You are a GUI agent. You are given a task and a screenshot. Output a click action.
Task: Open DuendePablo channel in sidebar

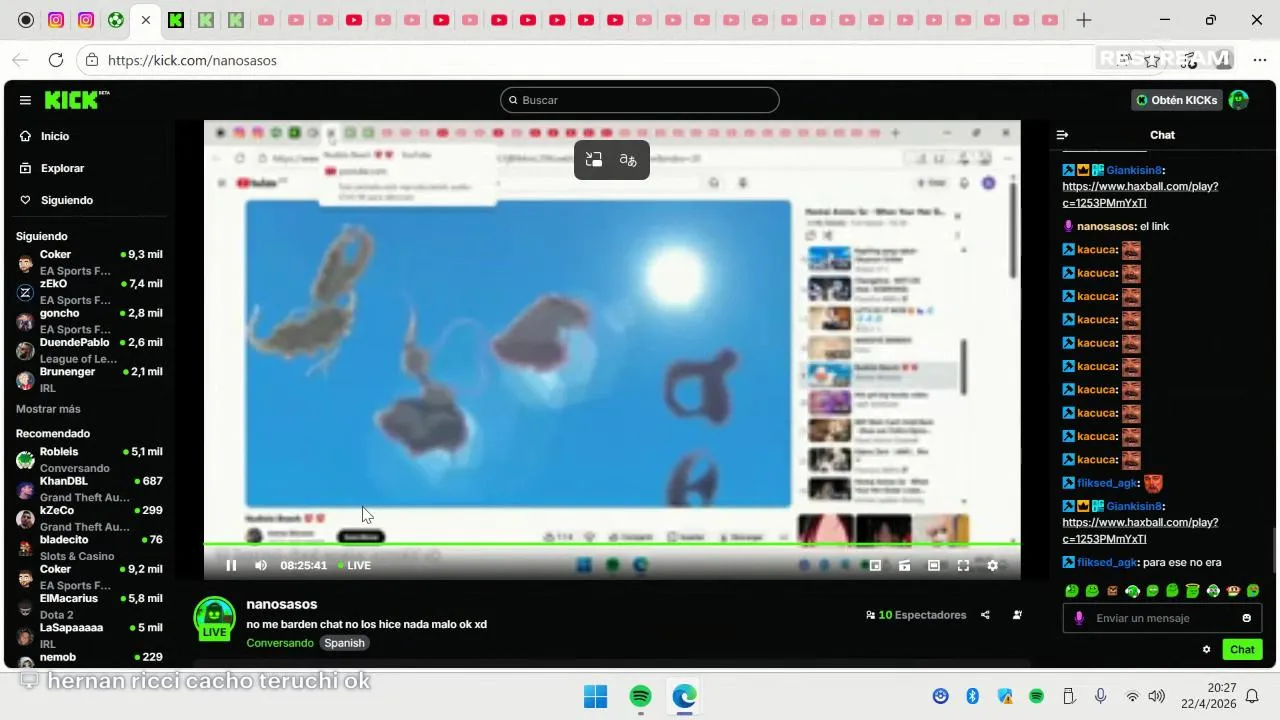click(x=89, y=349)
